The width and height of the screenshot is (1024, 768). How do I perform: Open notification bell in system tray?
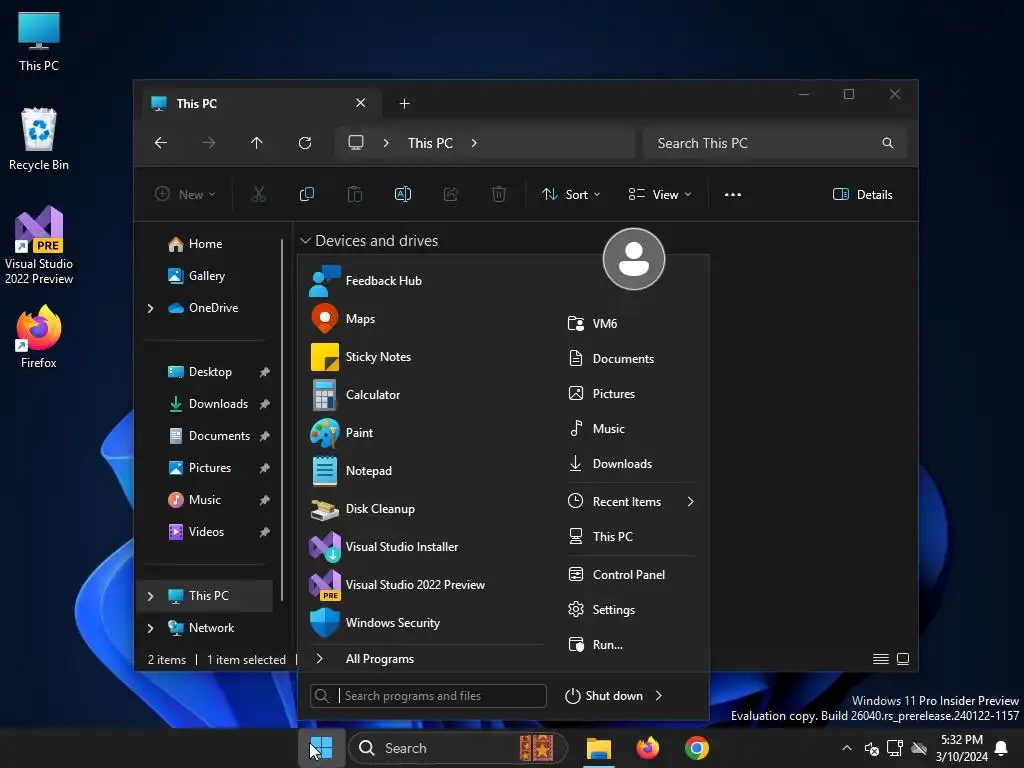(x=1001, y=748)
